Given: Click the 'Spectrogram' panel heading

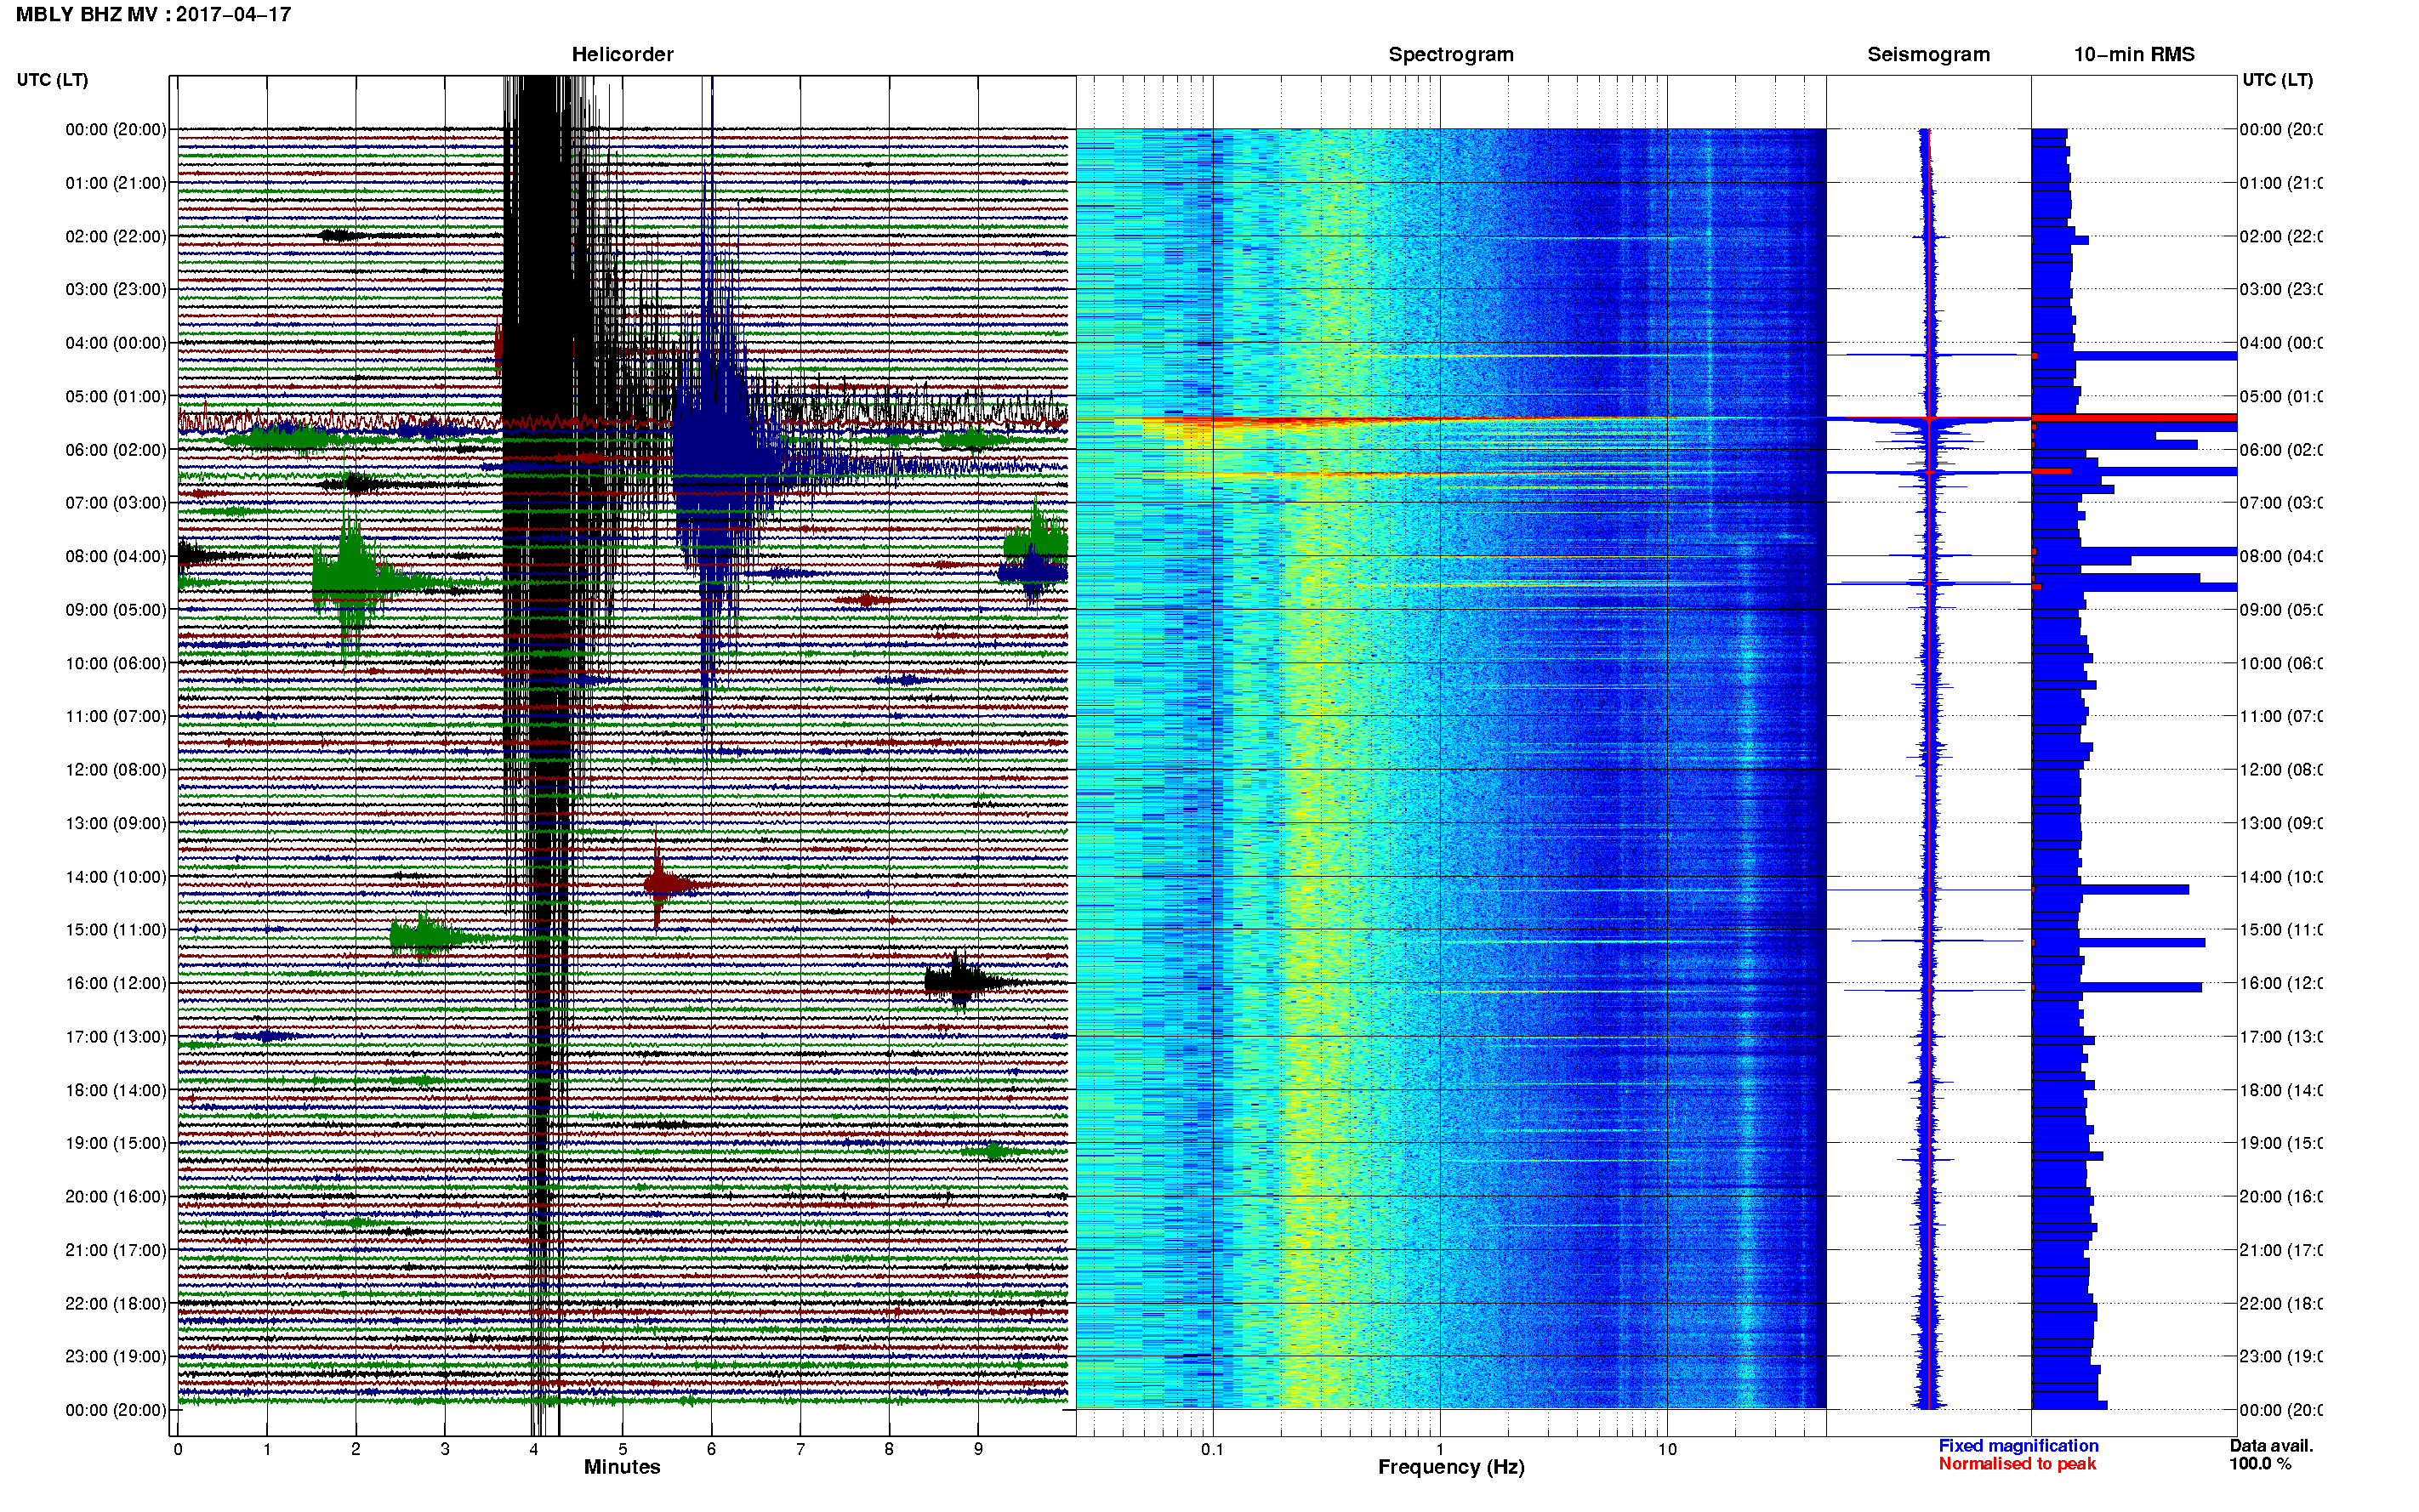Looking at the screenshot, I should point(1450,54).
